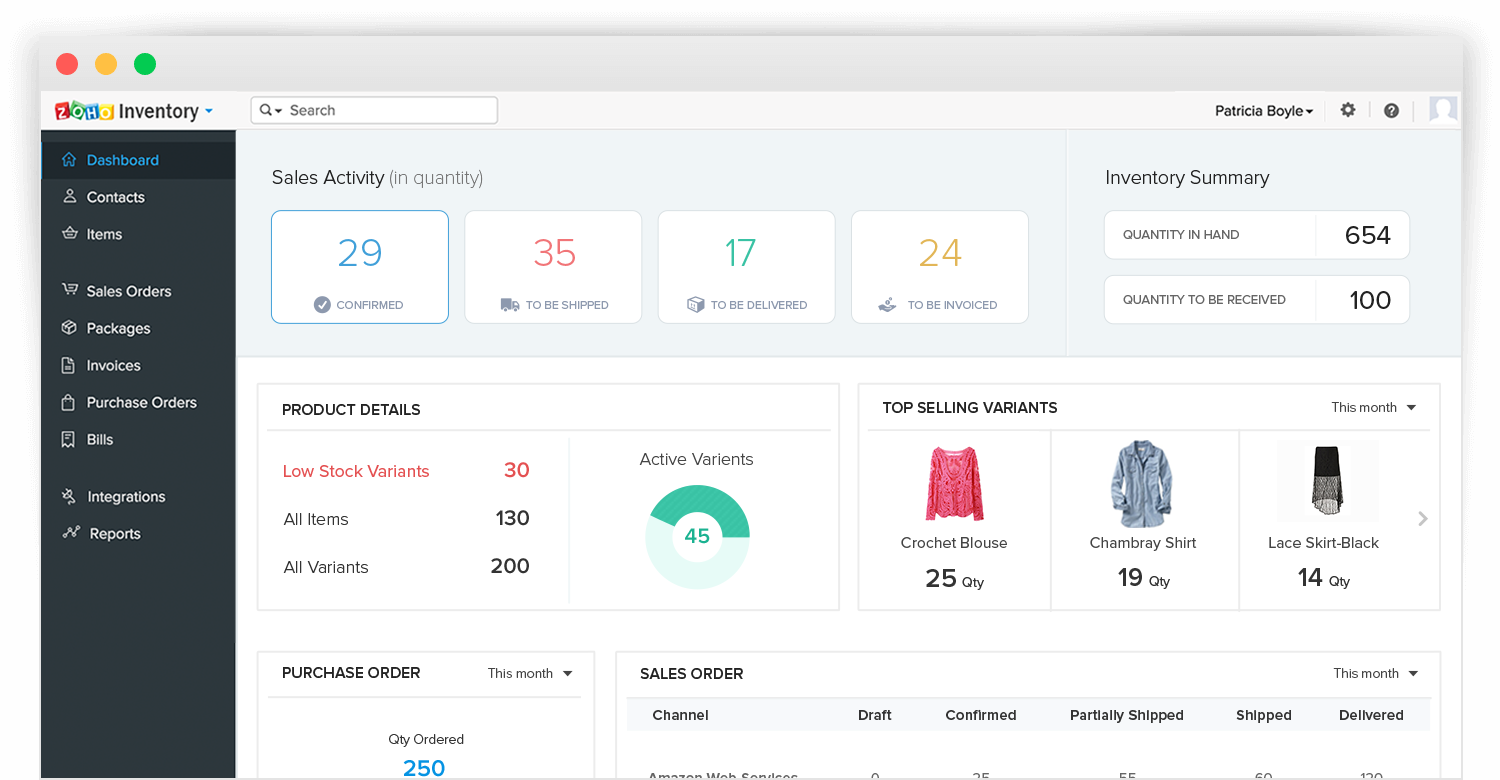Open Dashboard using the home icon
This screenshot has width=1500, height=780.
68,159
